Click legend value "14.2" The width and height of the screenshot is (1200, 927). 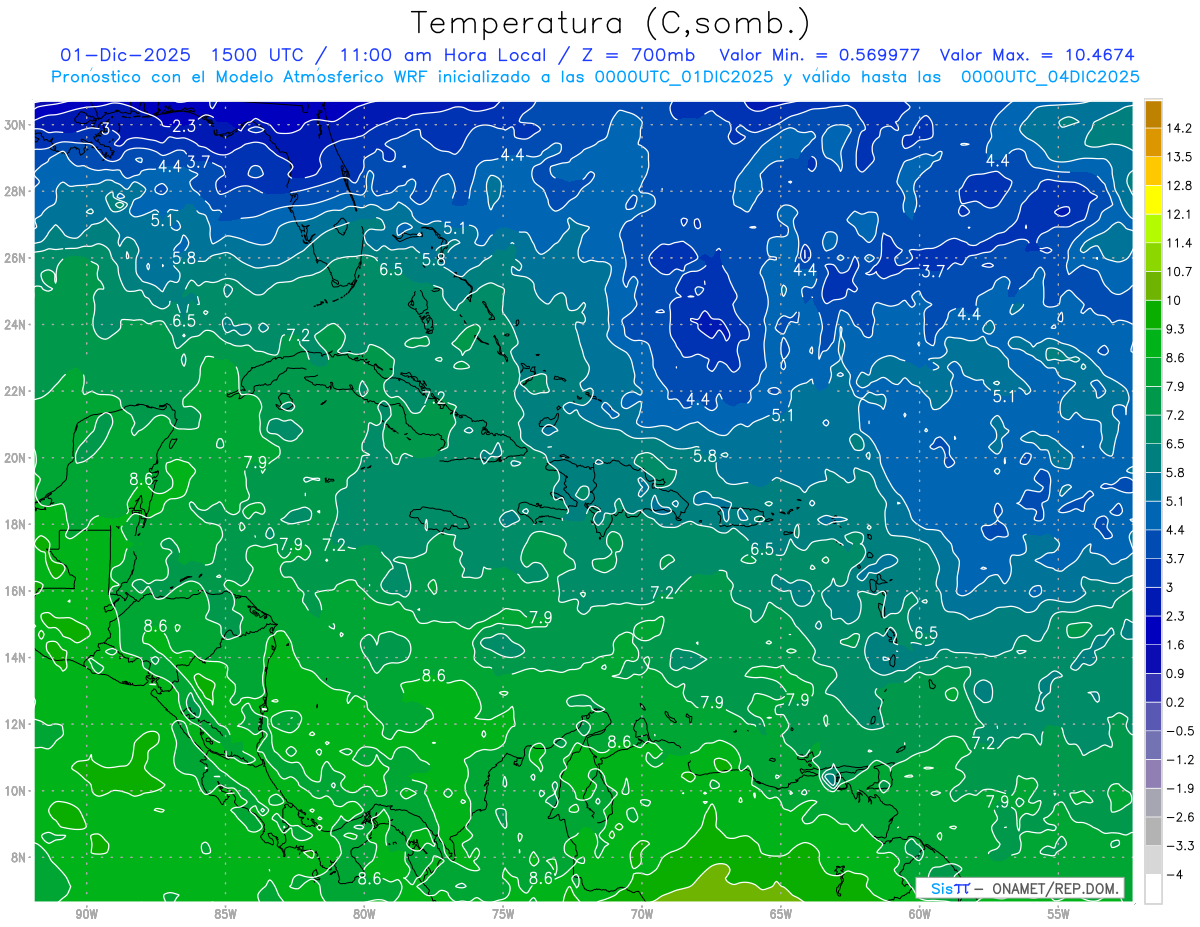point(1180,128)
